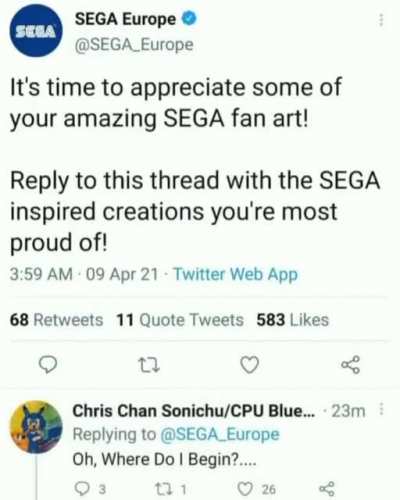View the 583 Likes list

coord(293,320)
